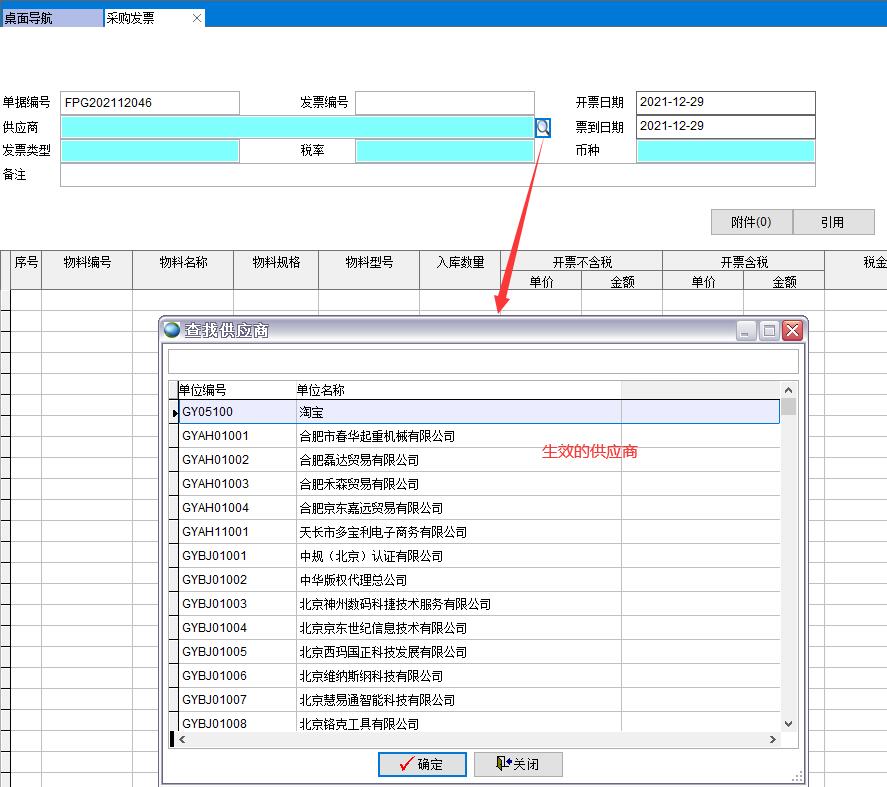This screenshot has height=787, width=887.
Task: Select supplier row 合肥磊达贸易有限公司
Action: [x=359, y=460]
